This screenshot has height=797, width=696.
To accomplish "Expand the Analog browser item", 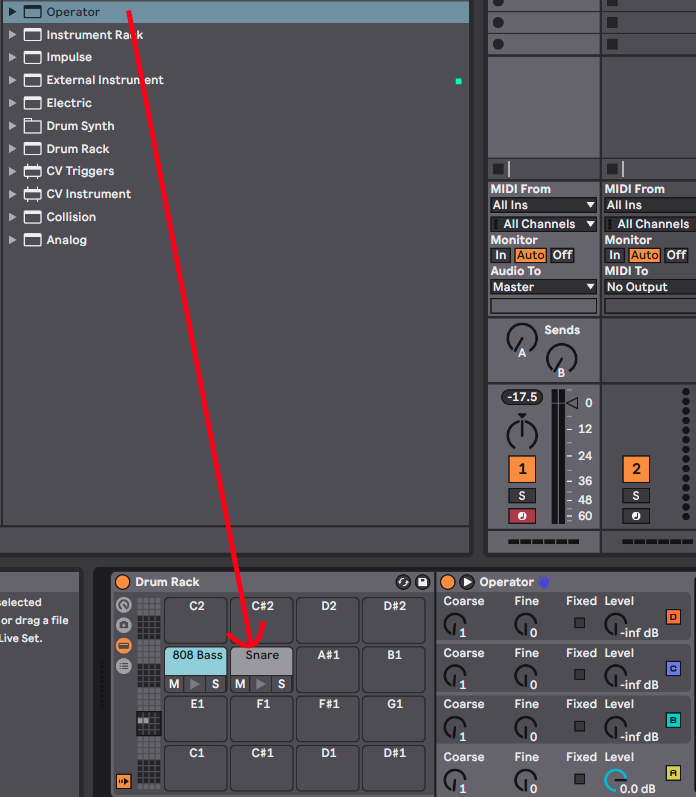I will click(12, 240).
